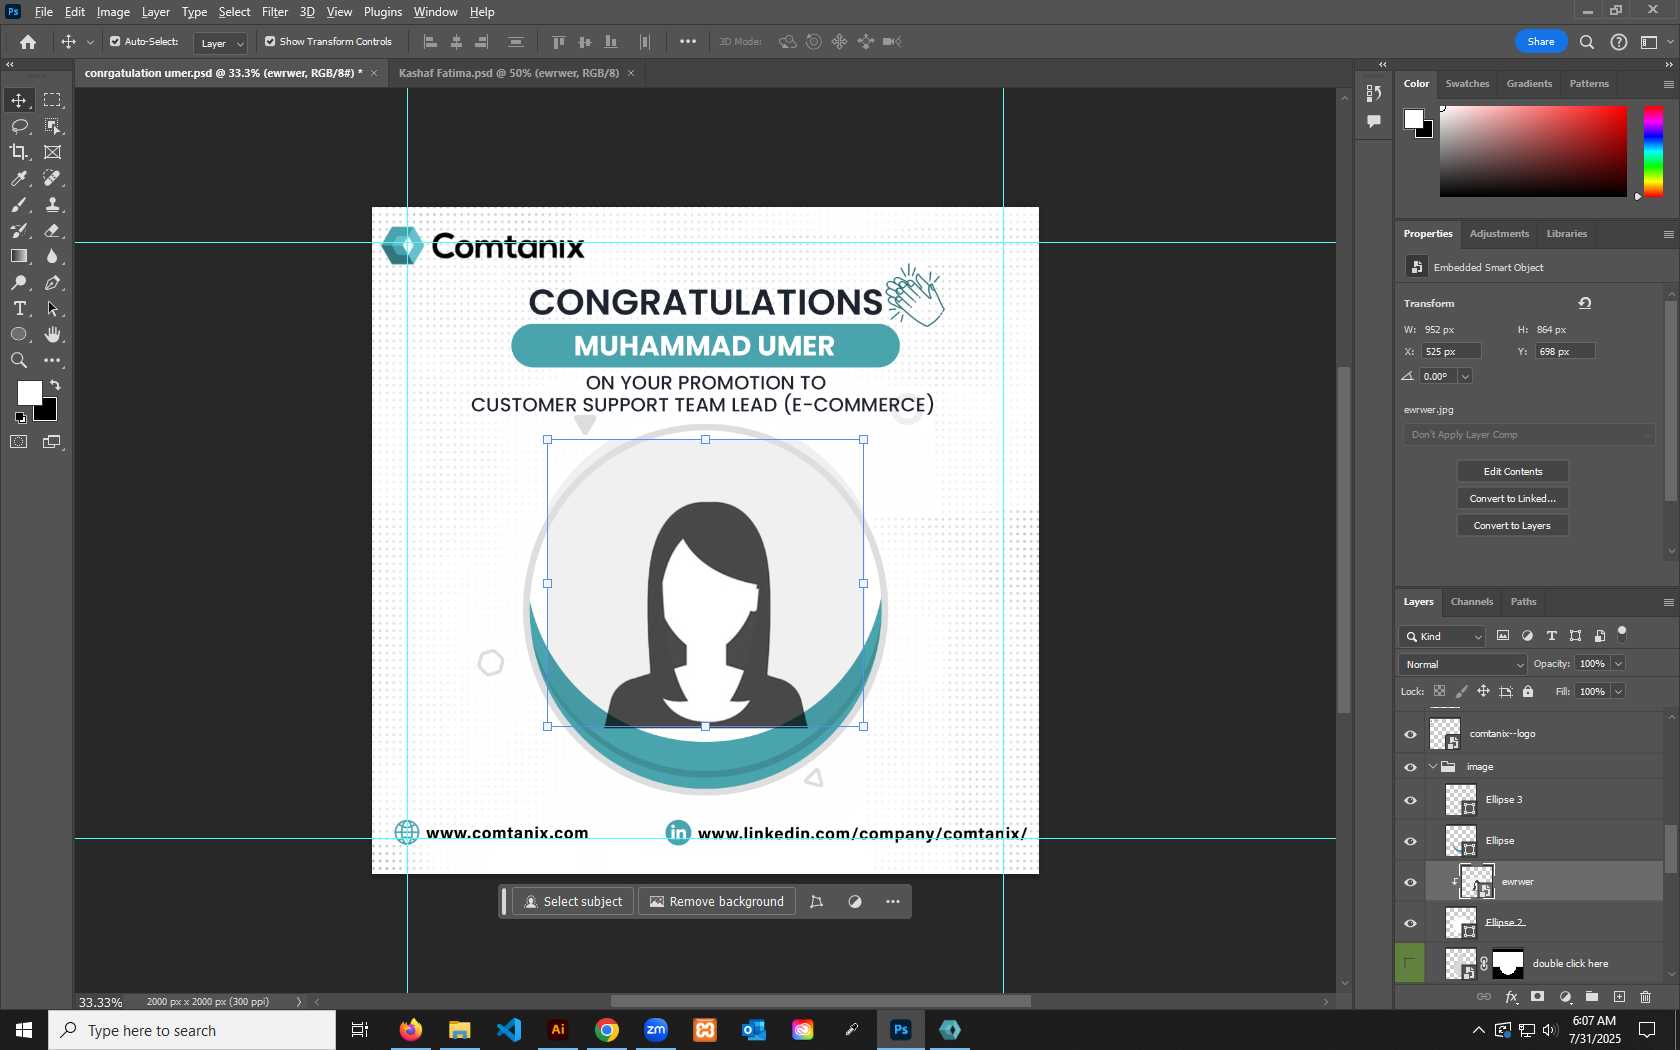Show the double click here layer

click(x=1410, y=964)
